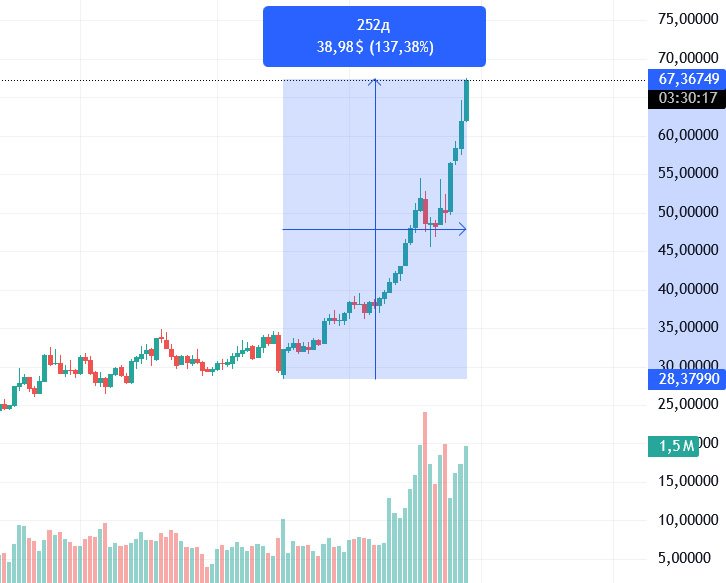Image resolution: width=726 pixels, height=583 pixels.
Task: Click the bar countdown timer 03:30:17
Action: pyautogui.click(x=689, y=98)
